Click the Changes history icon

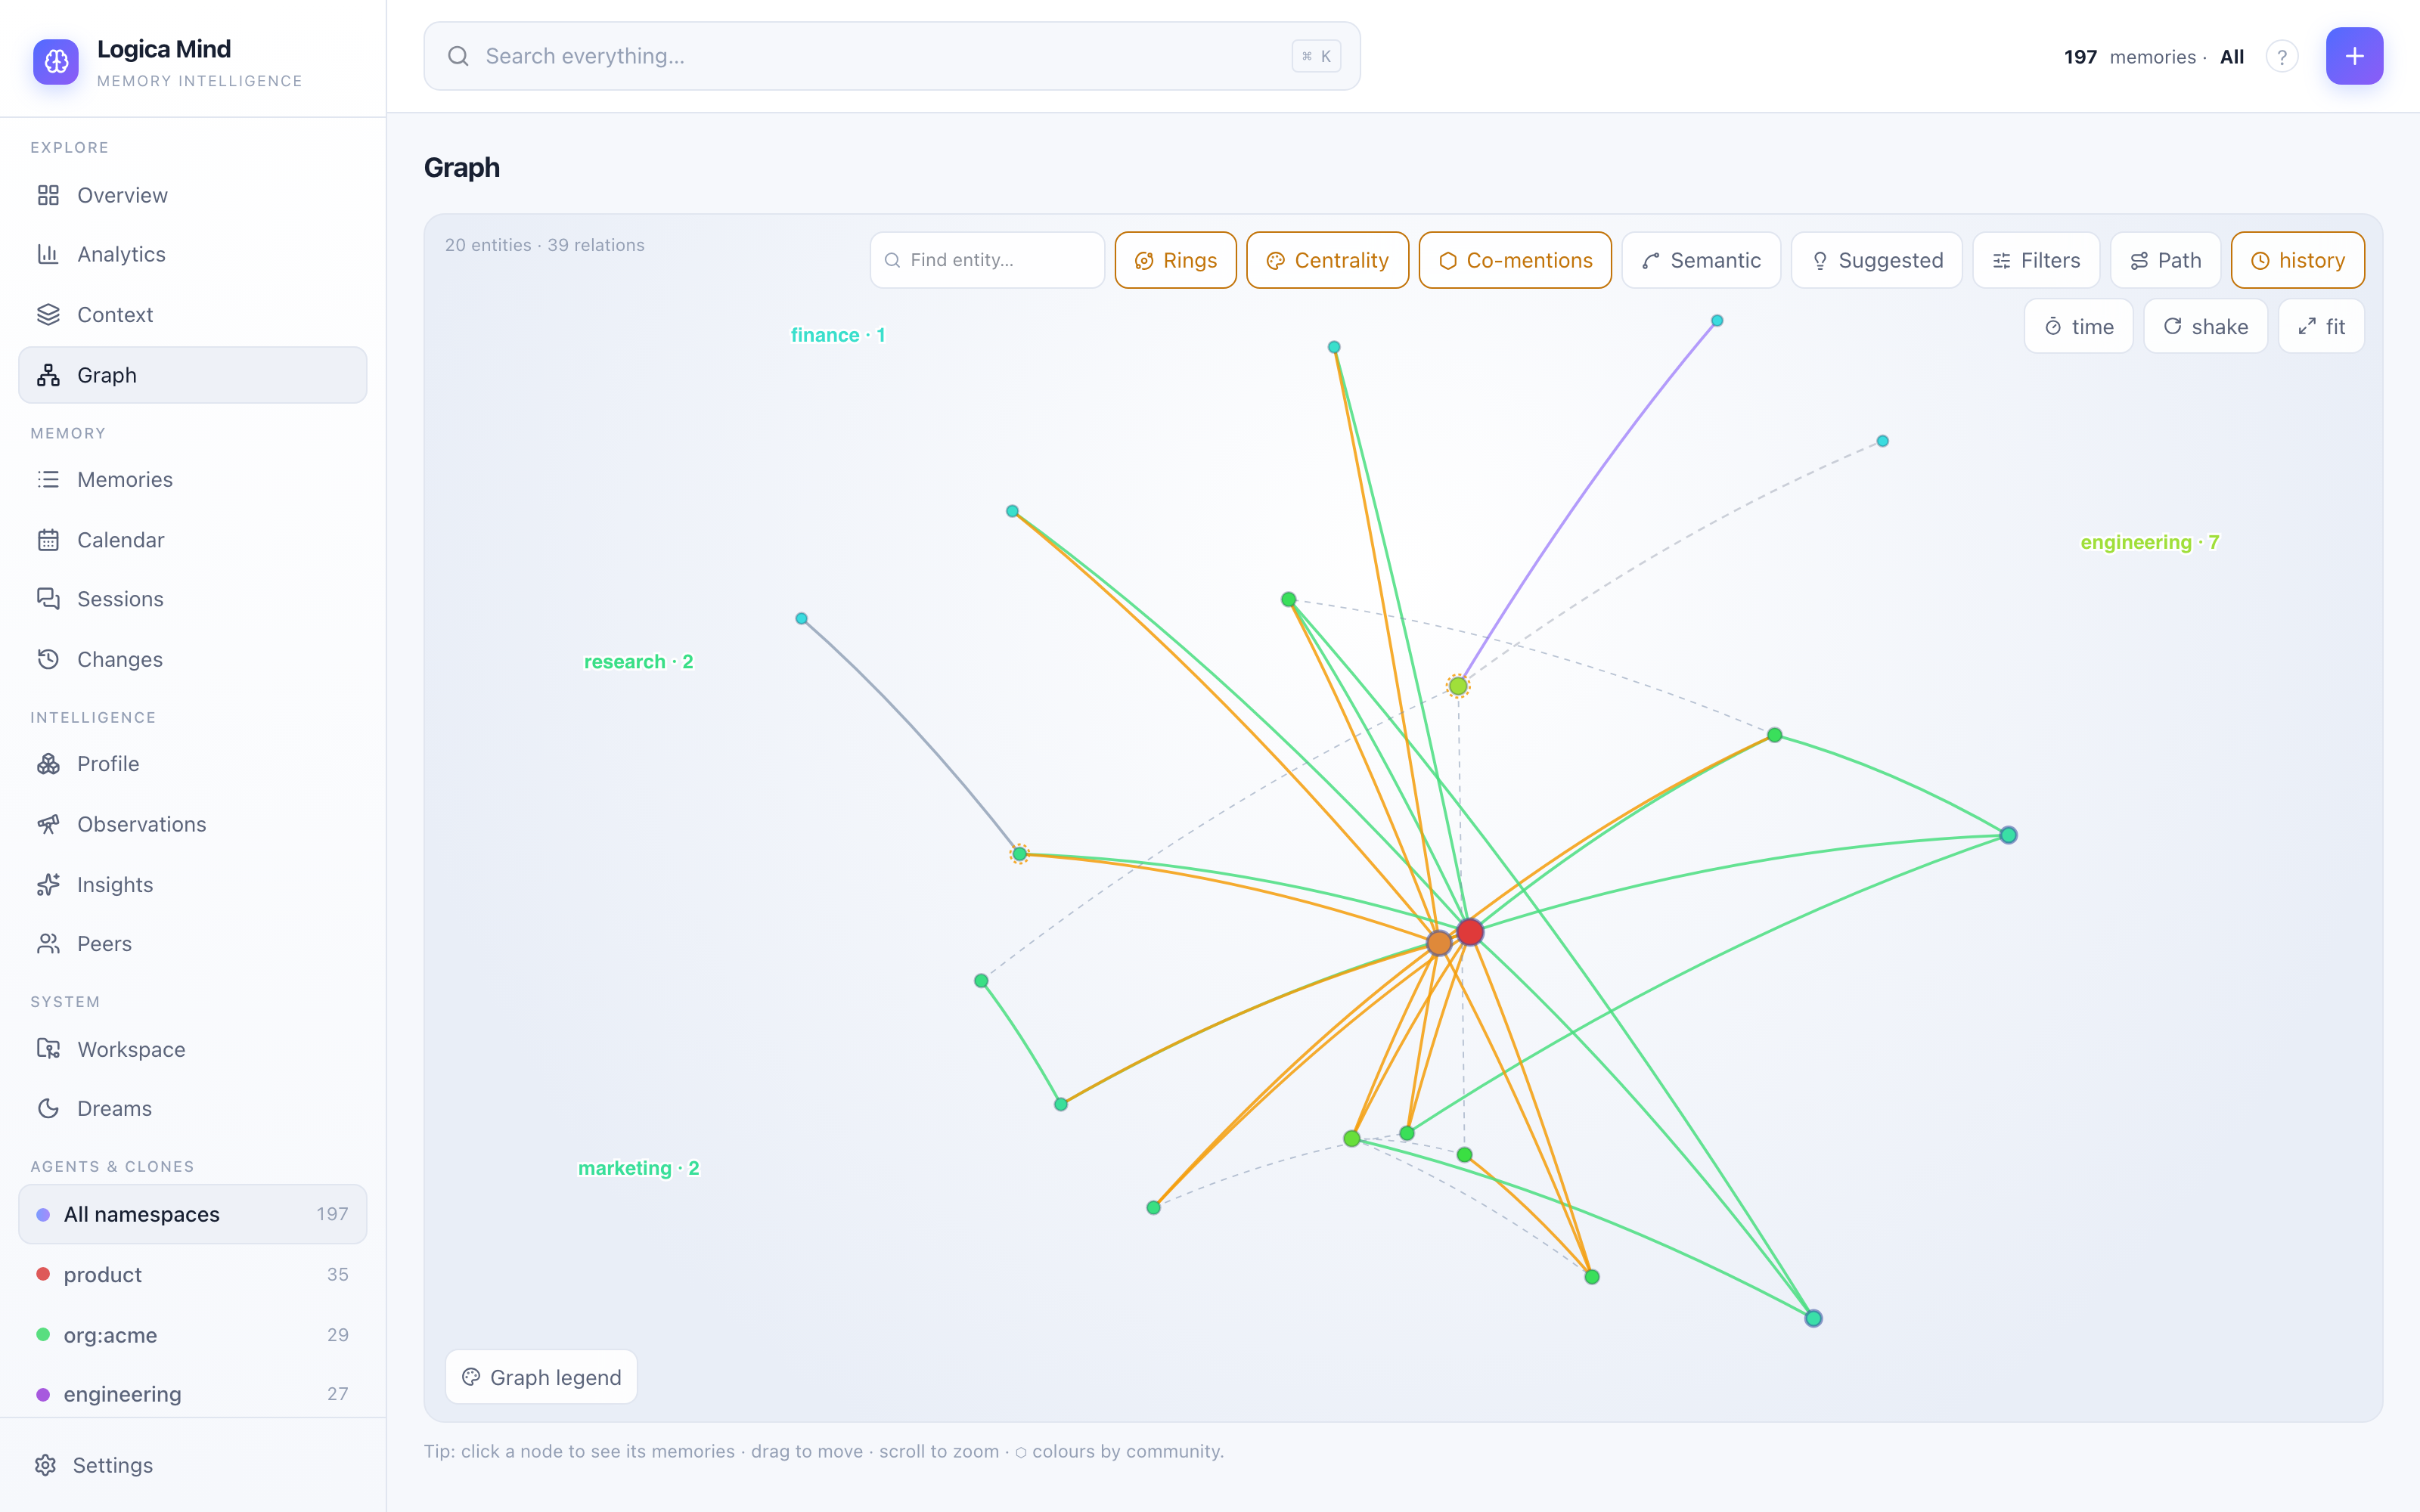click(x=48, y=659)
